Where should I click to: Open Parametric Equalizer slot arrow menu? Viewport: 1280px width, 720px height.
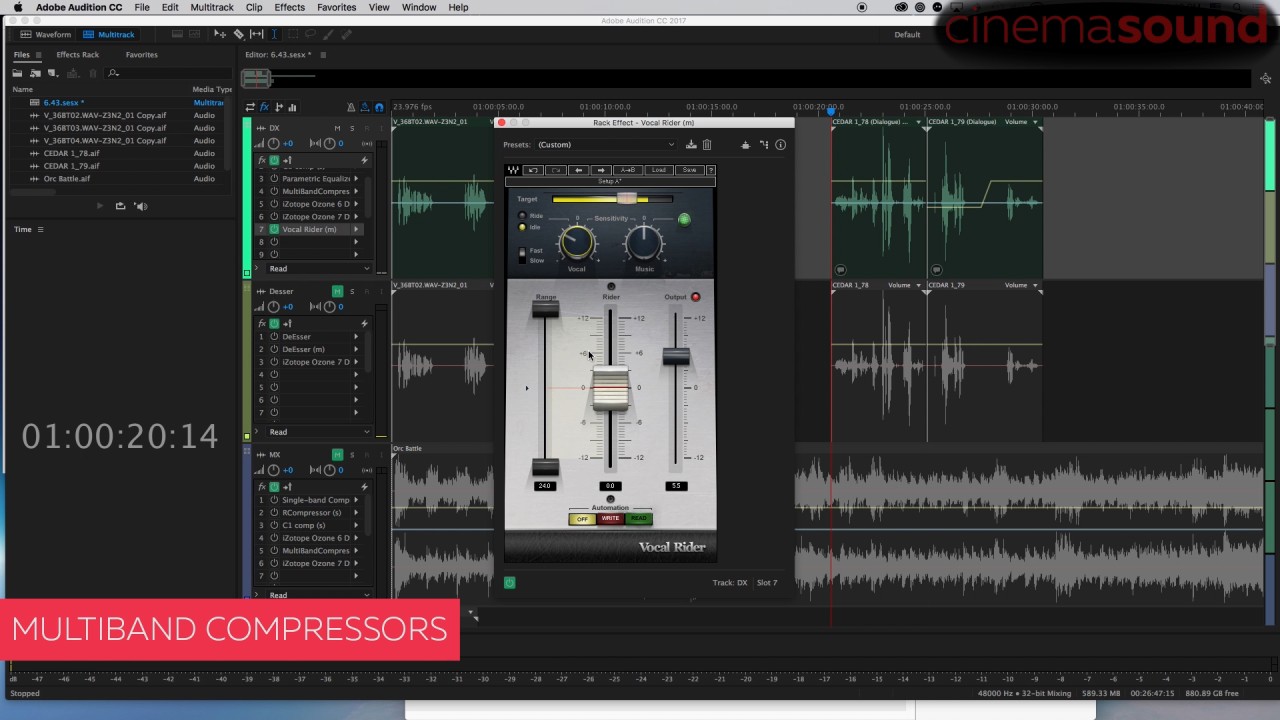356,179
